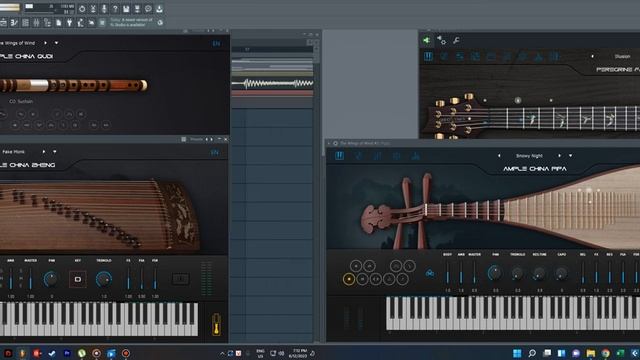Open the preset dropdown arrow in Zheng window

pos(55,152)
